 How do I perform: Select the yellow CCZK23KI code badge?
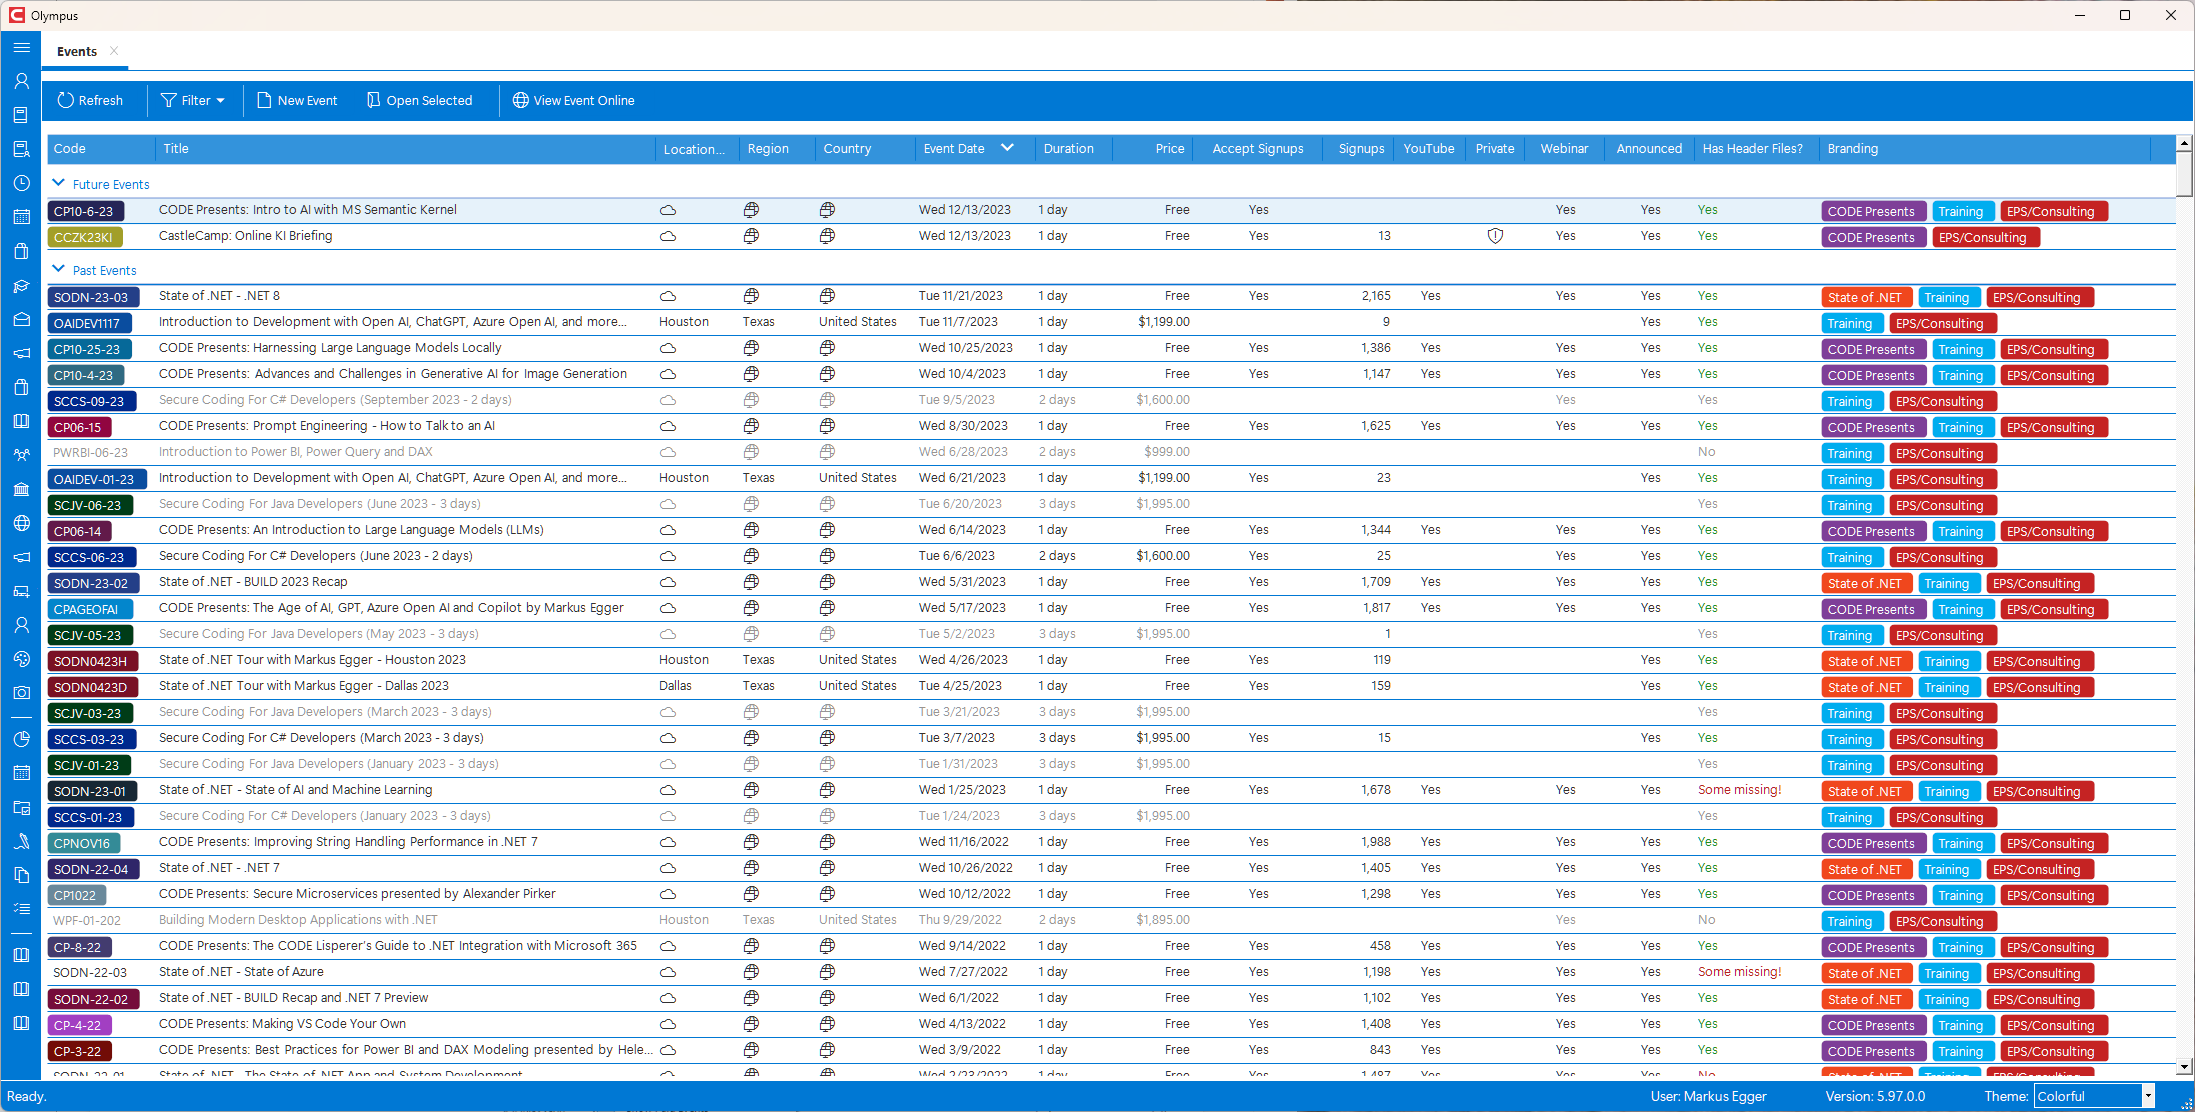(x=85, y=237)
